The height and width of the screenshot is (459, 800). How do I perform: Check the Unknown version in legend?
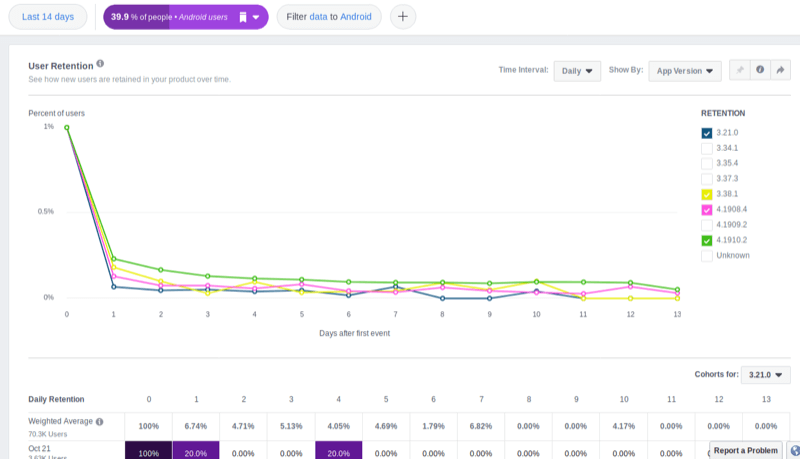pyautogui.click(x=707, y=256)
